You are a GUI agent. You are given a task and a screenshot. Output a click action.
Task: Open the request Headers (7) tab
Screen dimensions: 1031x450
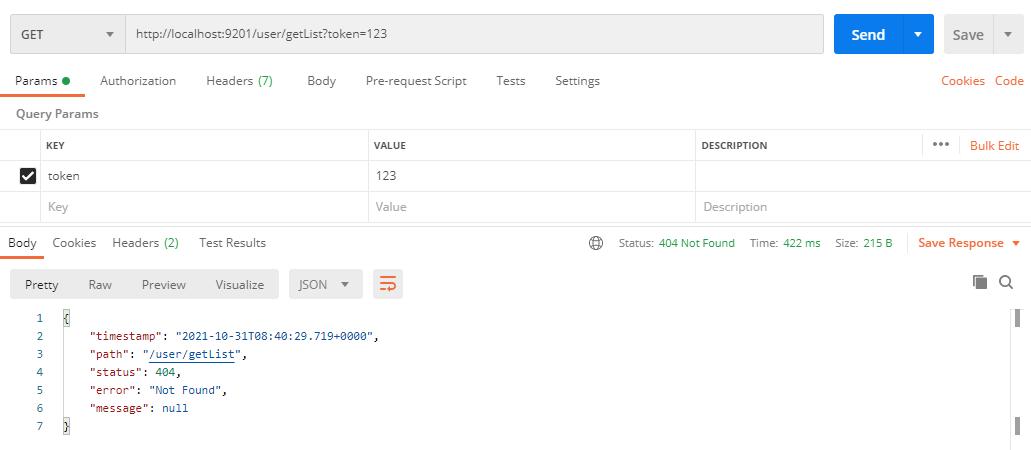[x=239, y=81]
